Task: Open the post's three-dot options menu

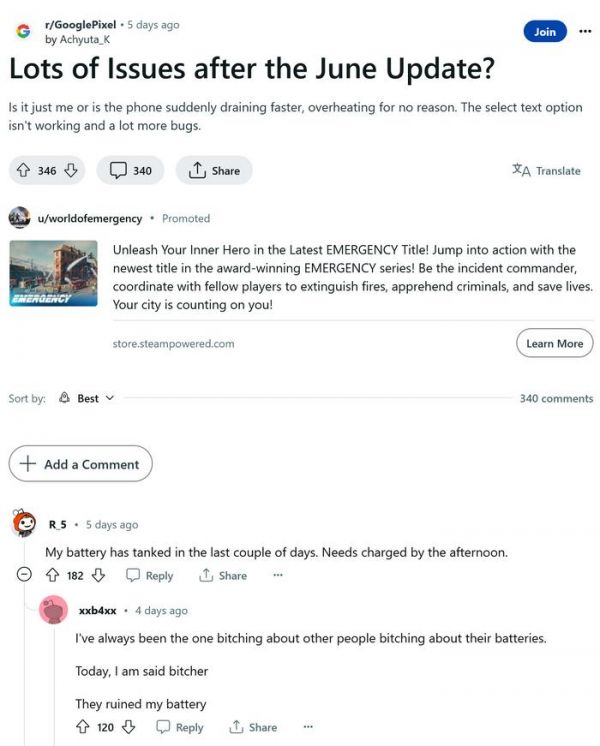Action: [x=585, y=31]
